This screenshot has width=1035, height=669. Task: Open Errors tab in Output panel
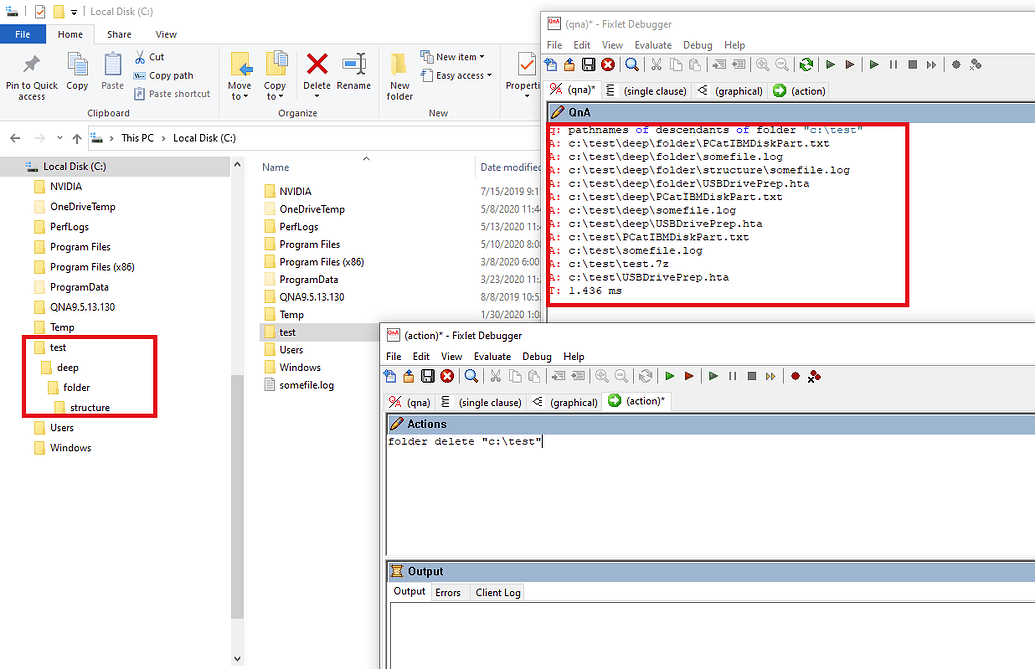448,592
